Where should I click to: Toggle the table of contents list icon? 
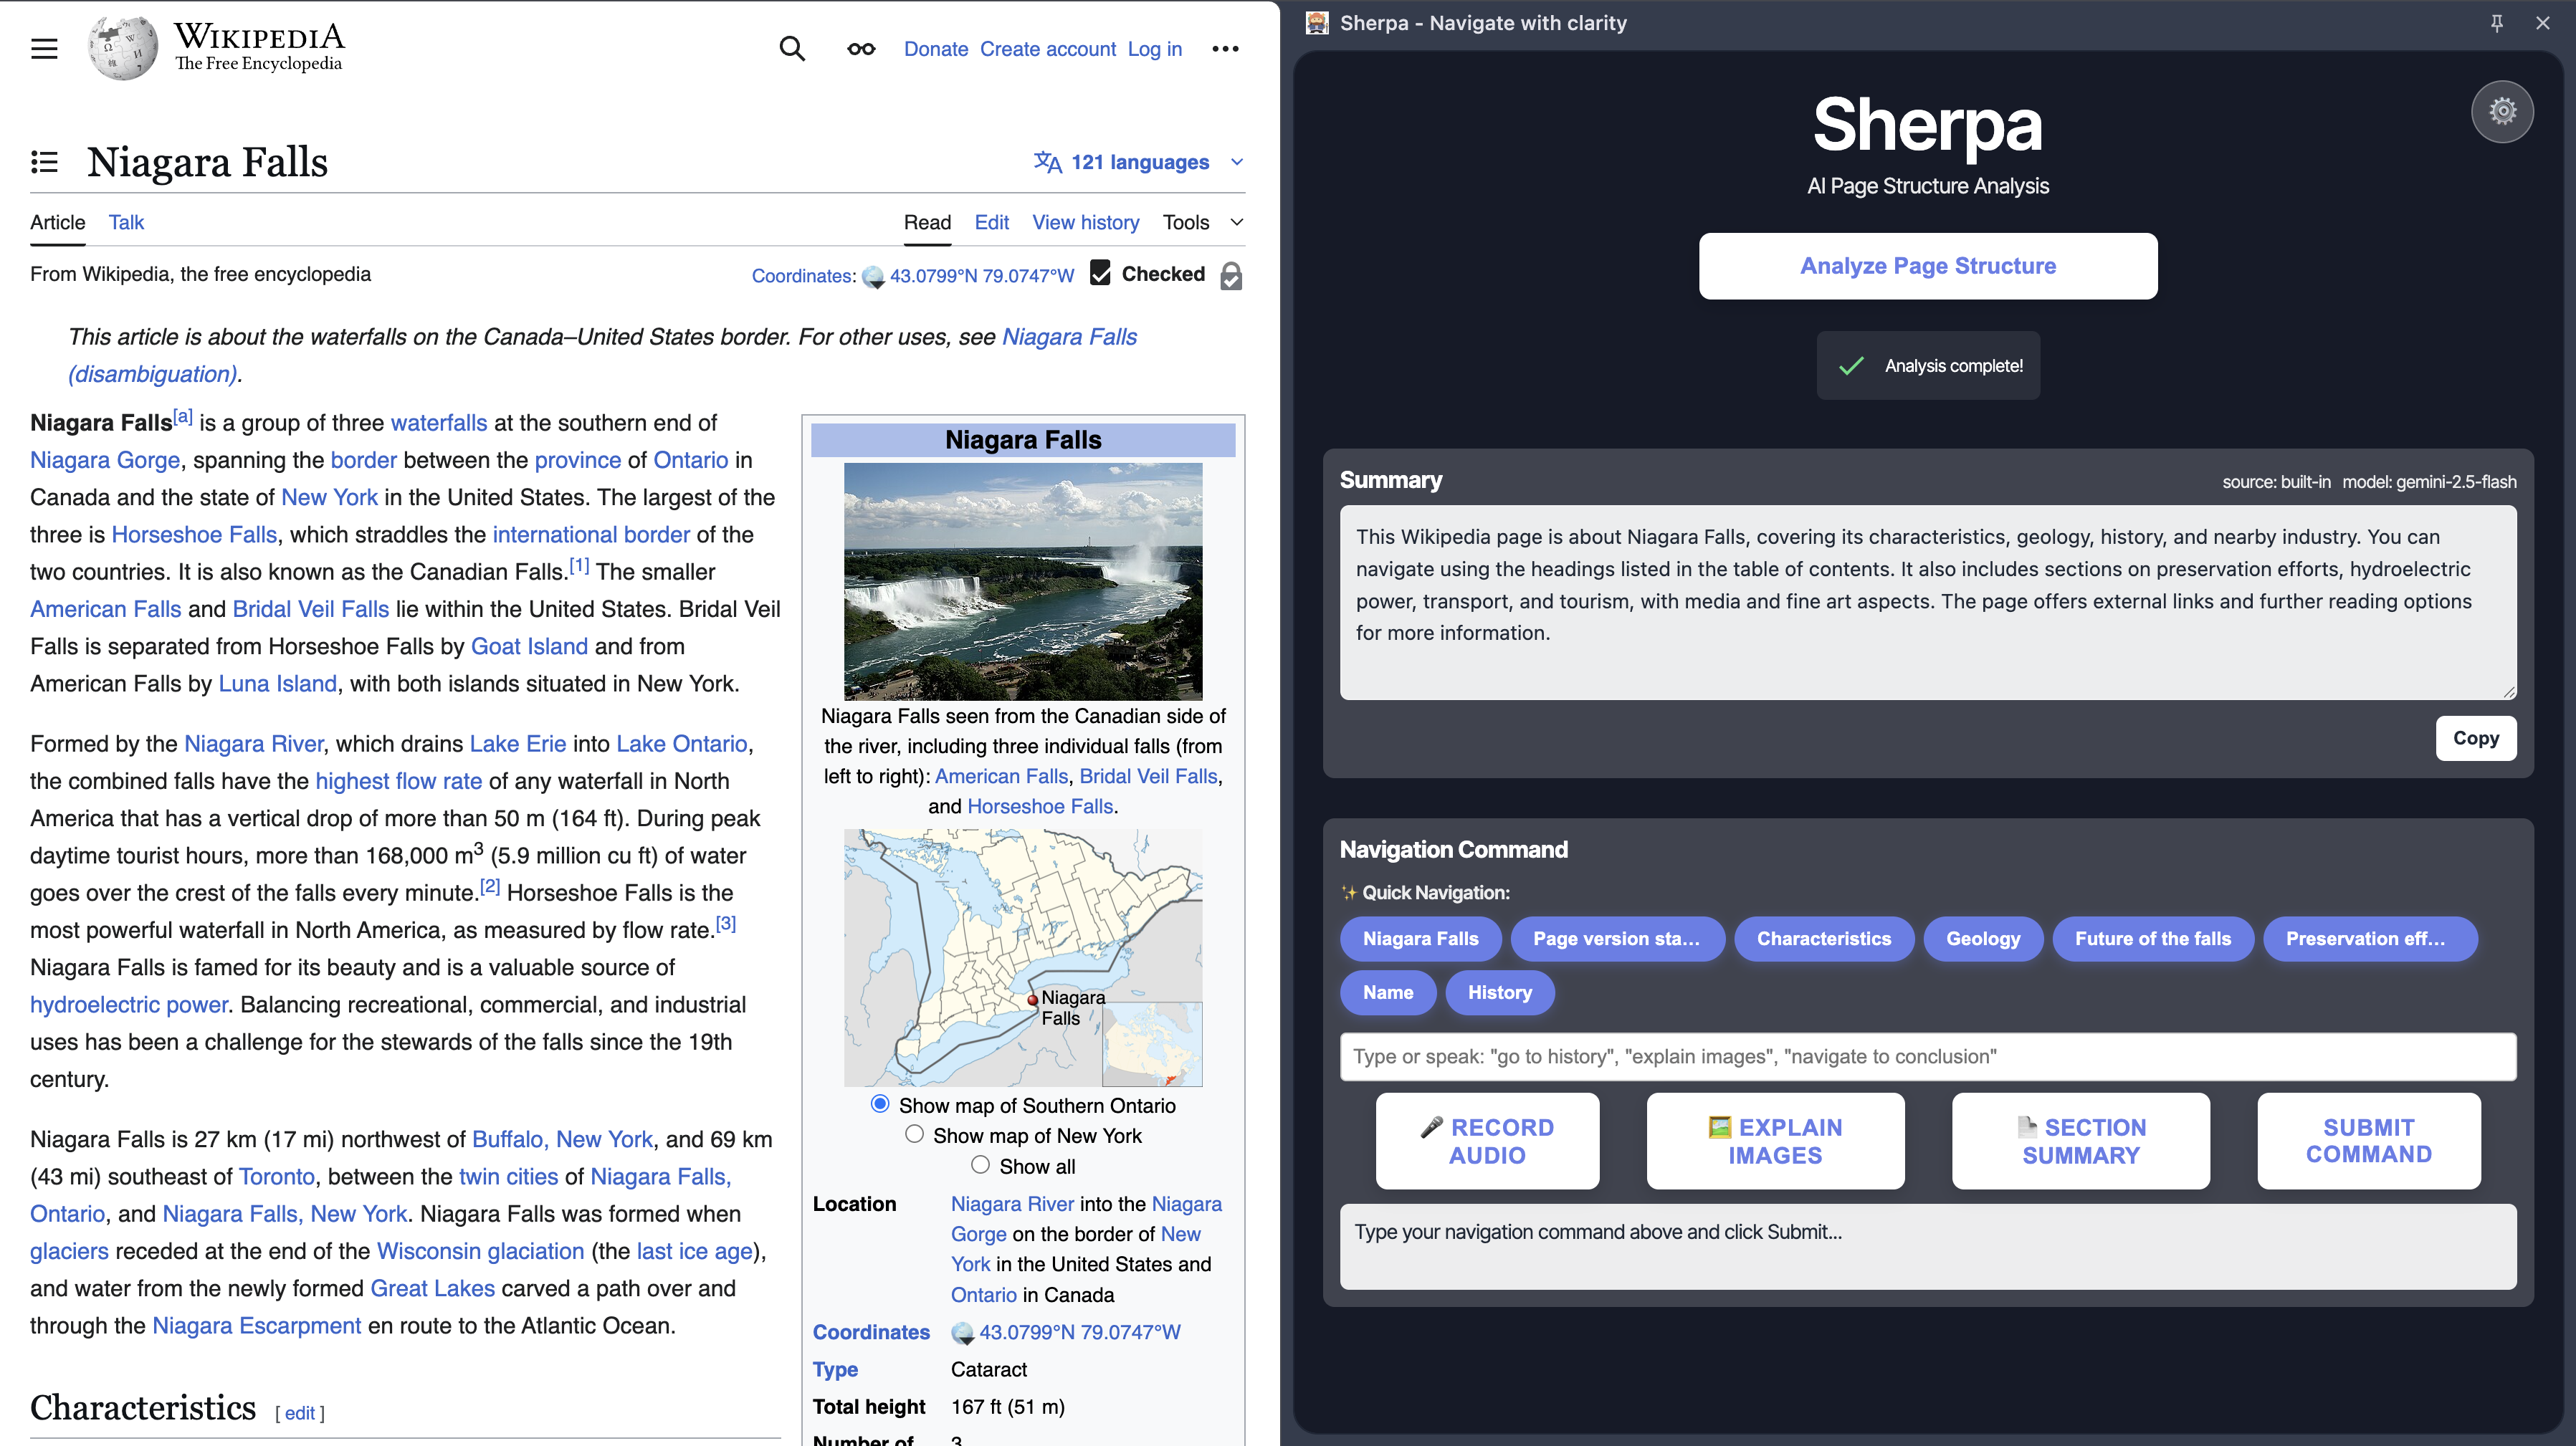pyautogui.click(x=44, y=162)
